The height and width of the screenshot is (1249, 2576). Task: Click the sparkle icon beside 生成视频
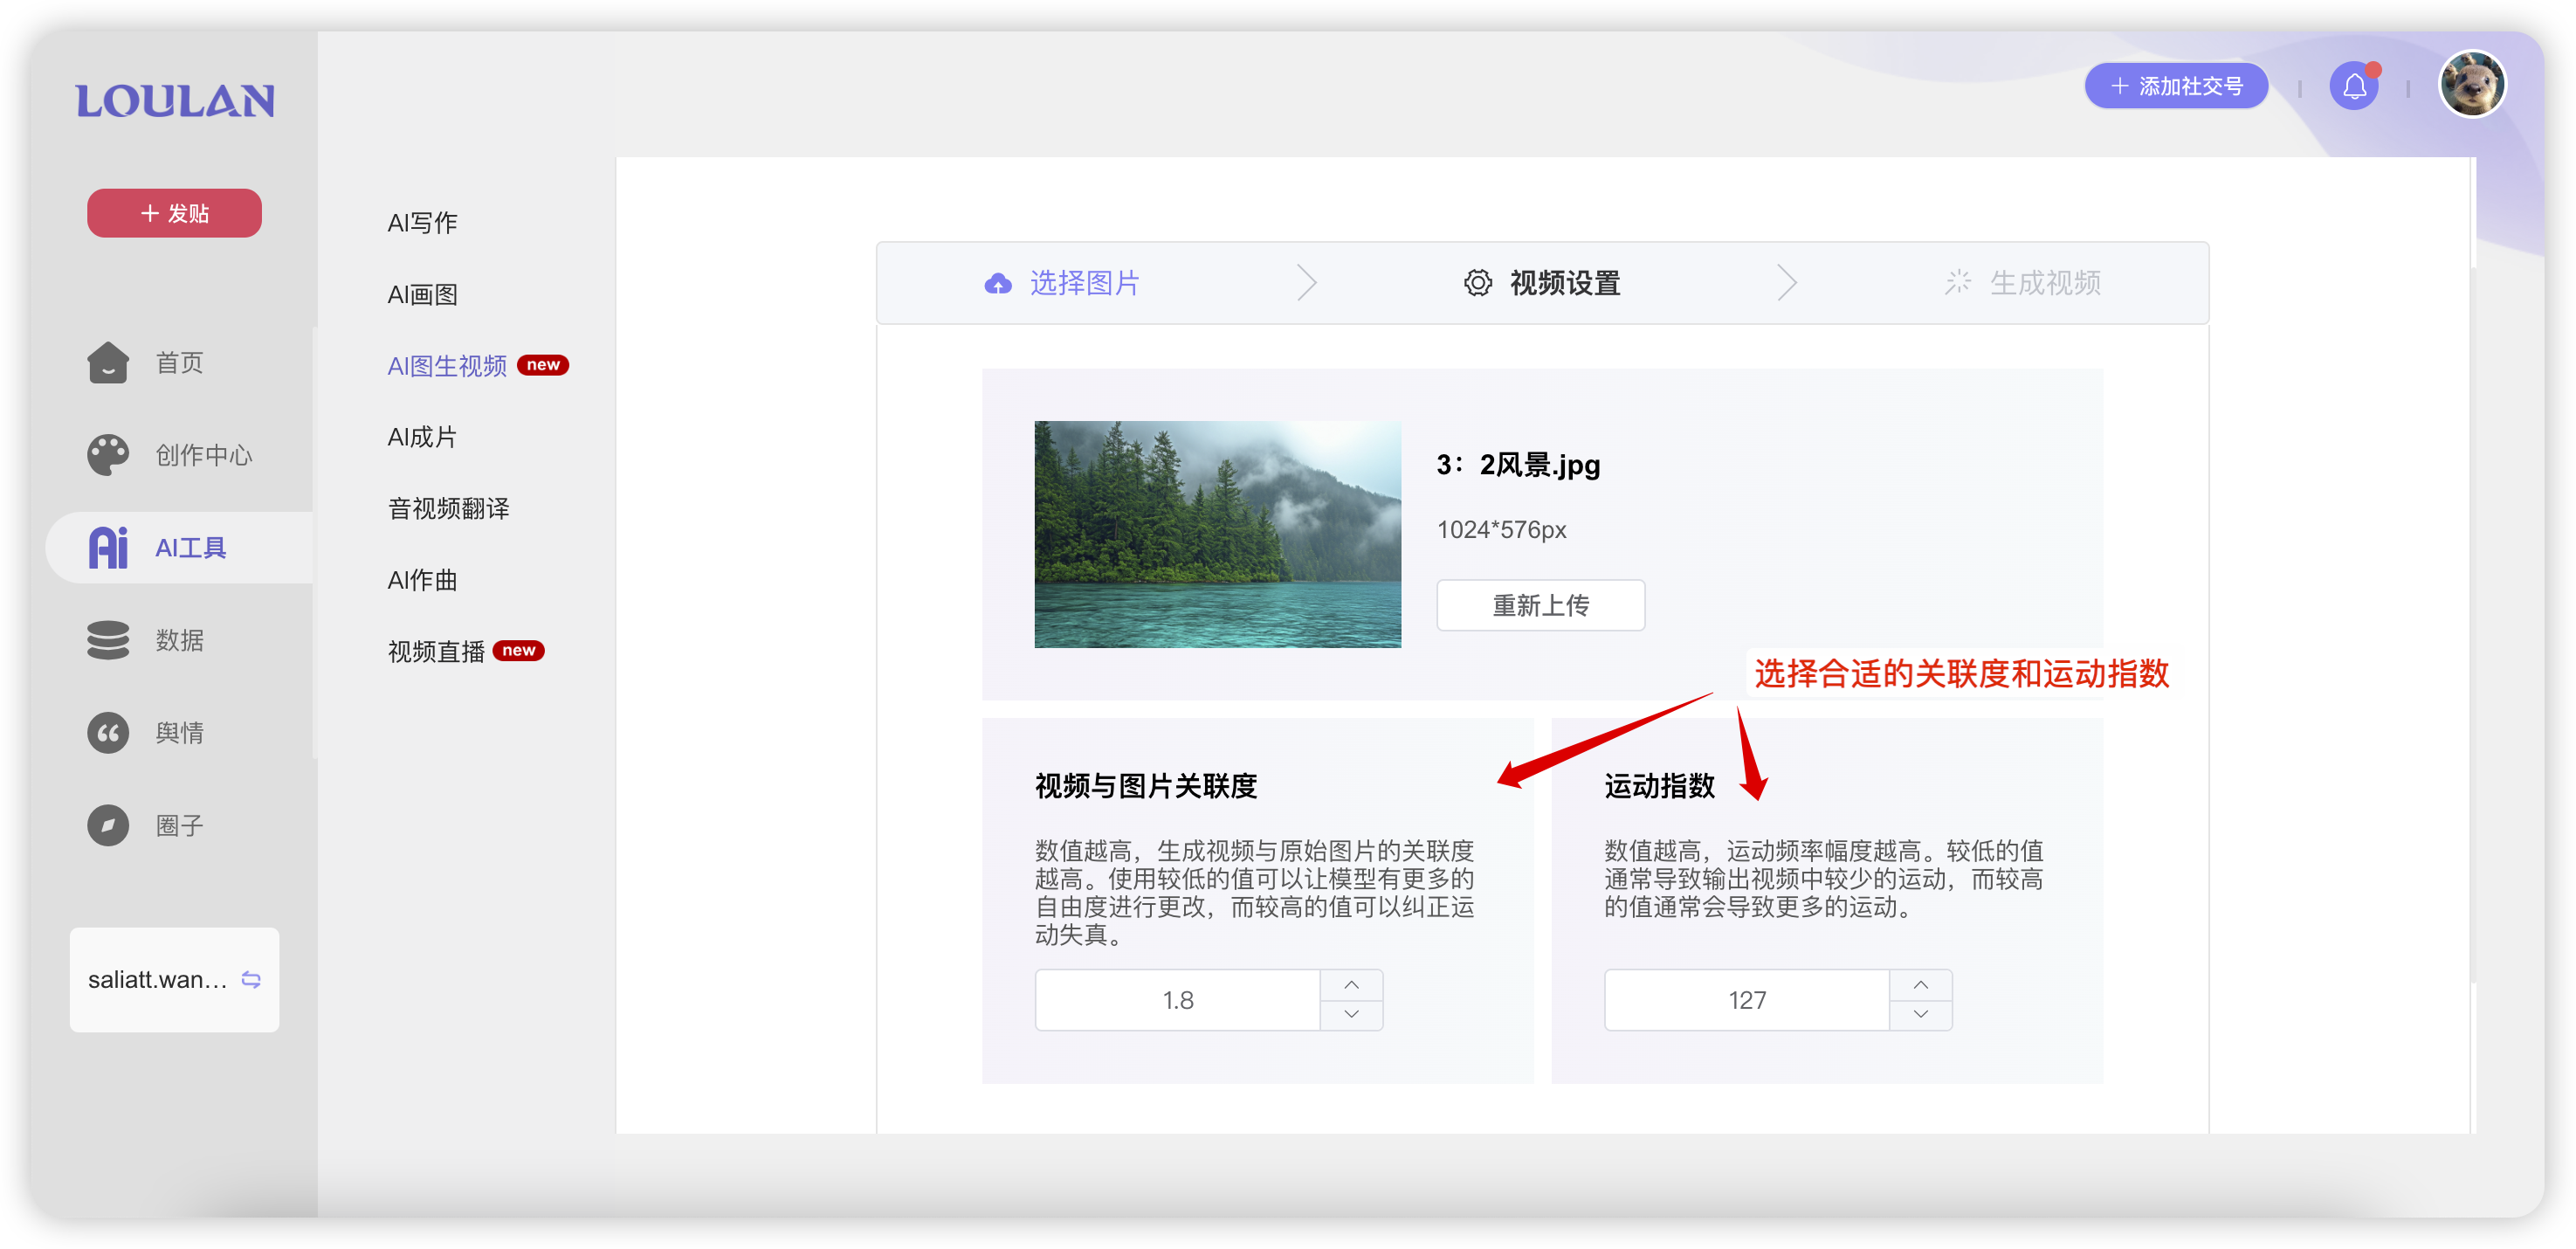pyautogui.click(x=1958, y=283)
